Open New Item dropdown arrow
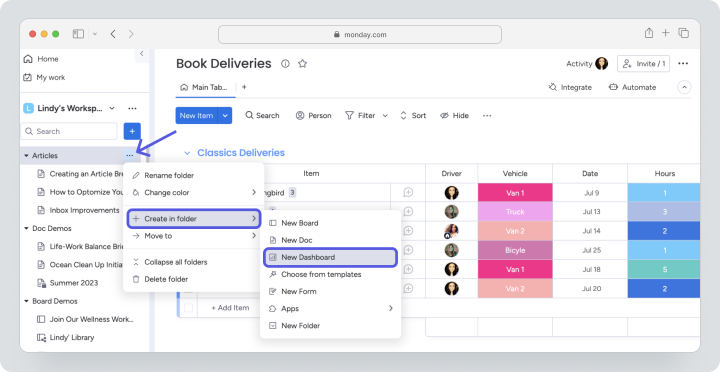Viewport: 720px width, 372px height. [225, 116]
